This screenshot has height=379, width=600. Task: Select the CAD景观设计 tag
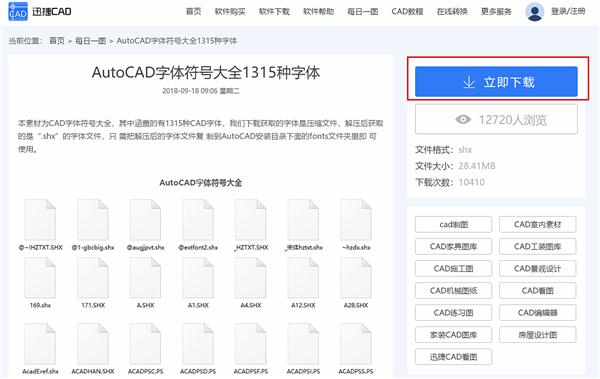point(538,268)
